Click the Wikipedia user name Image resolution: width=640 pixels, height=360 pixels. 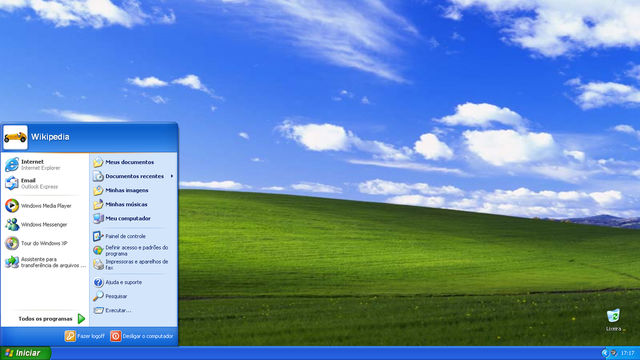point(50,137)
